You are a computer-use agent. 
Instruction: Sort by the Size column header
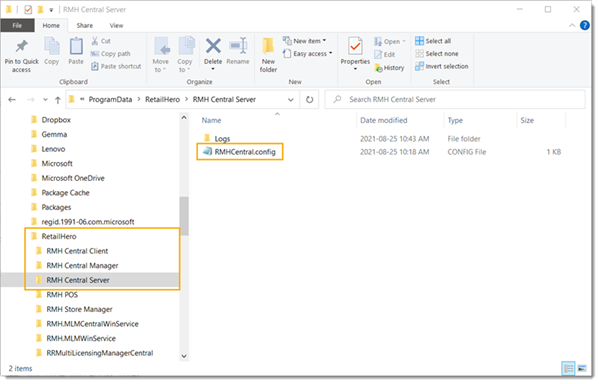tap(527, 120)
